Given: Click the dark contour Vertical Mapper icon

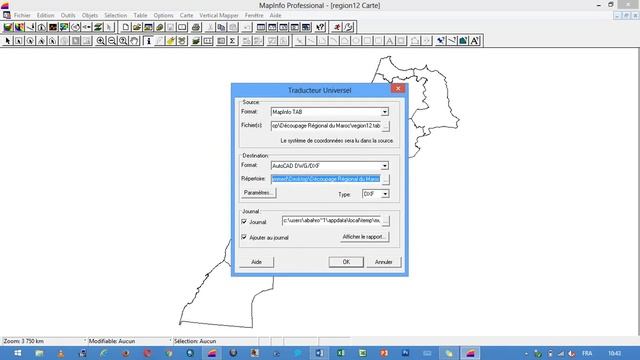Looking at the screenshot, I should pos(53,27).
